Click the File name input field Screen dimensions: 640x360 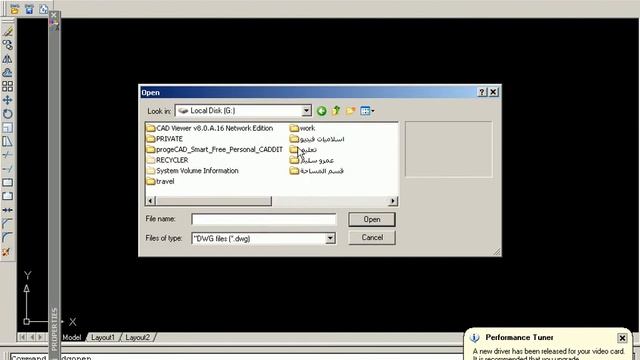point(264,219)
